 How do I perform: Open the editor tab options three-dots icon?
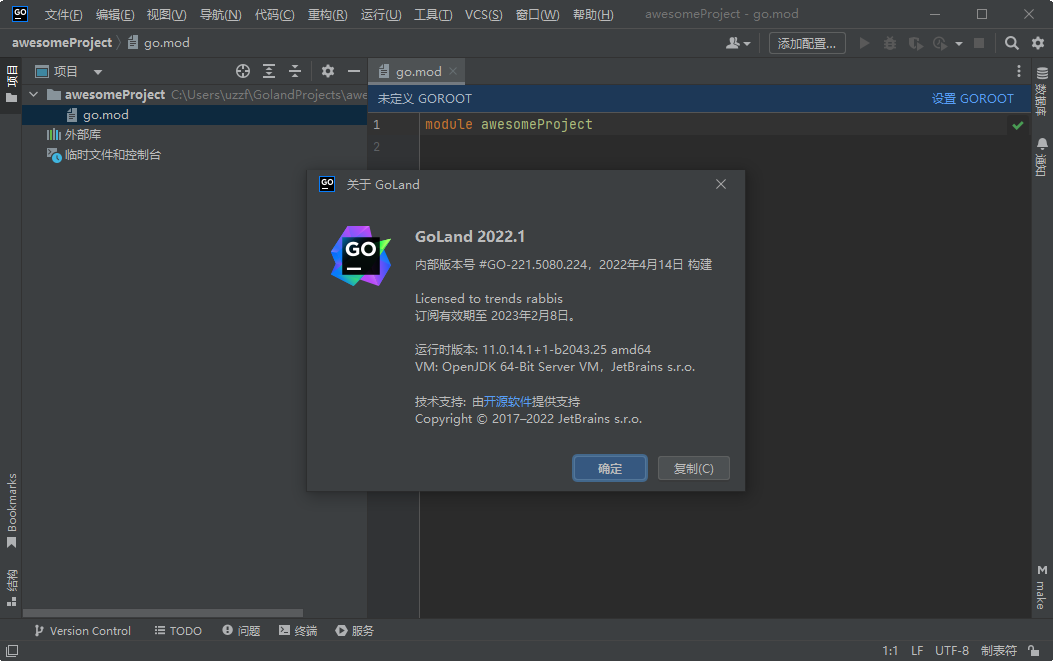click(x=1019, y=71)
